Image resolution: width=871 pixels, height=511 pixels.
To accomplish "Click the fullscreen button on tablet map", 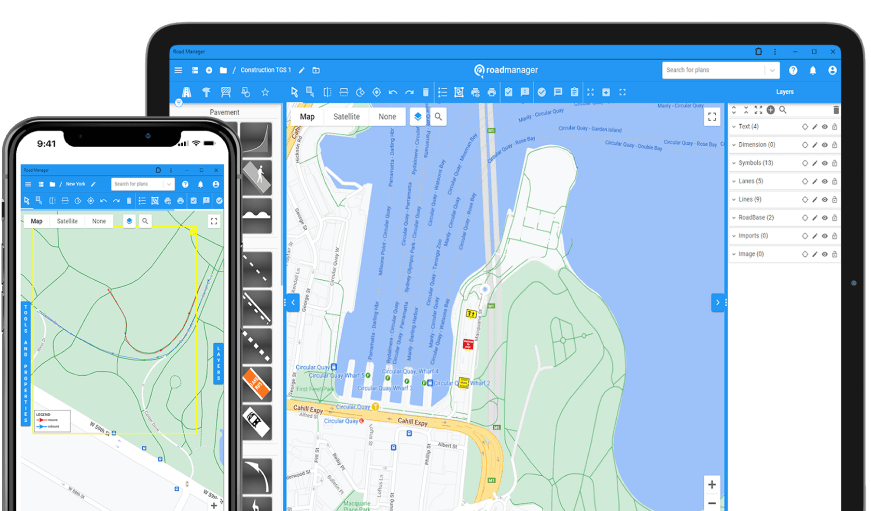I will click(x=712, y=117).
